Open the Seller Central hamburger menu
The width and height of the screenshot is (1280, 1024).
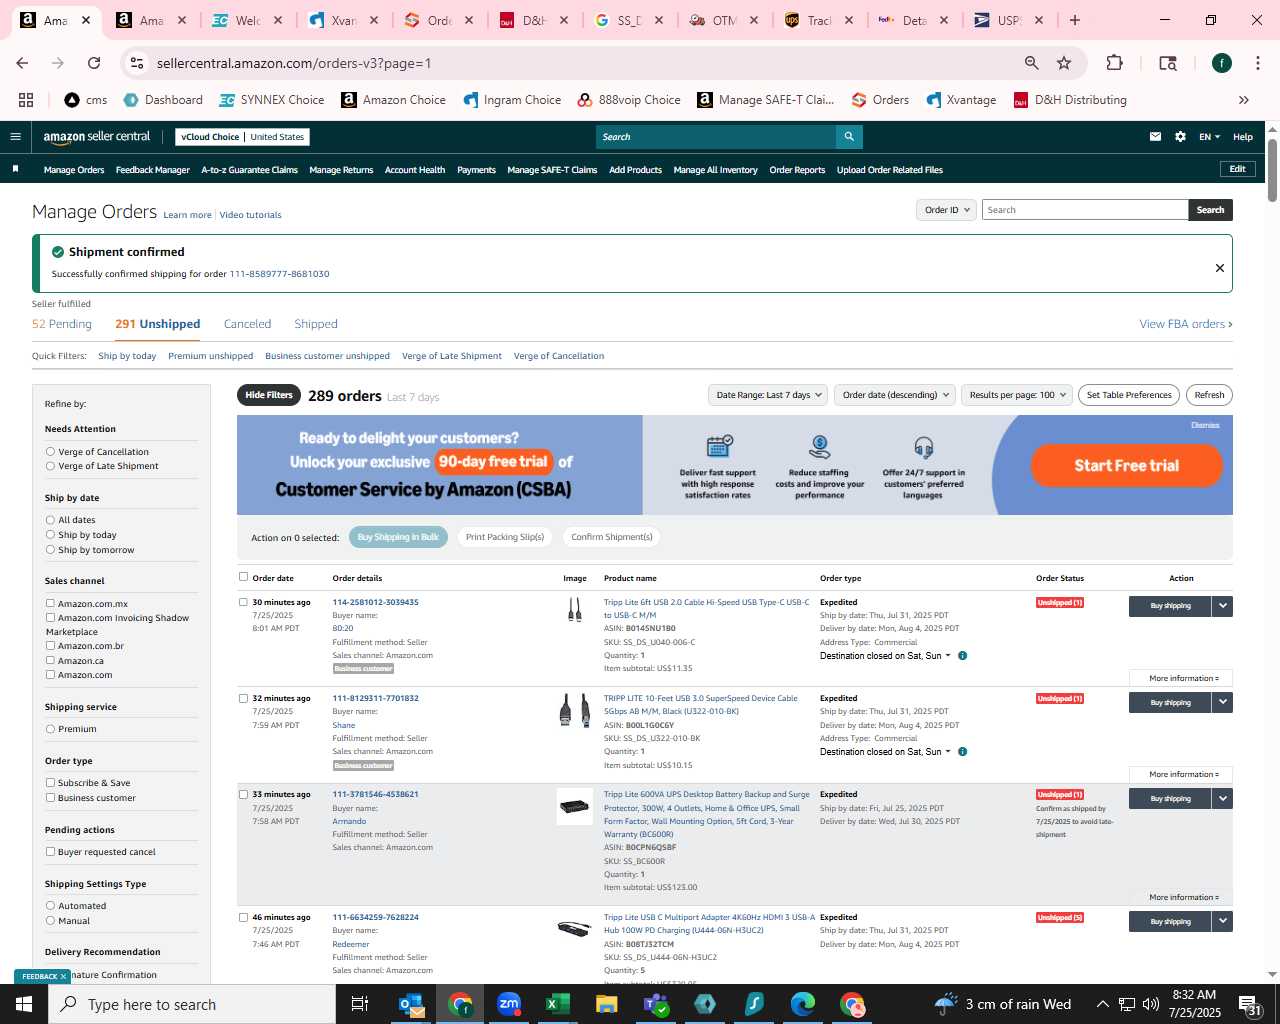15,137
